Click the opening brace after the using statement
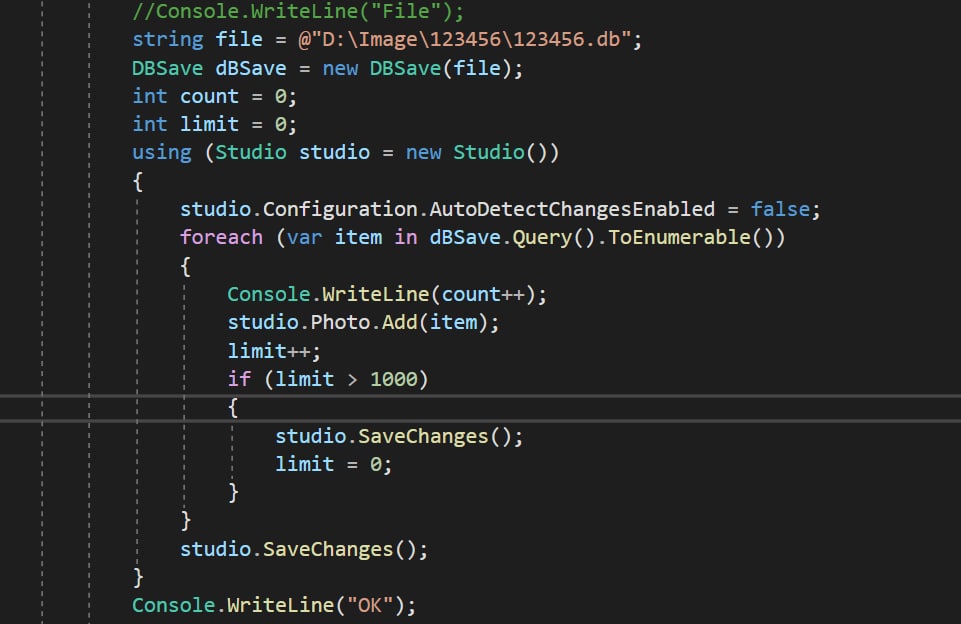The image size is (961, 624). pyautogui.click(x=138, y=181)
